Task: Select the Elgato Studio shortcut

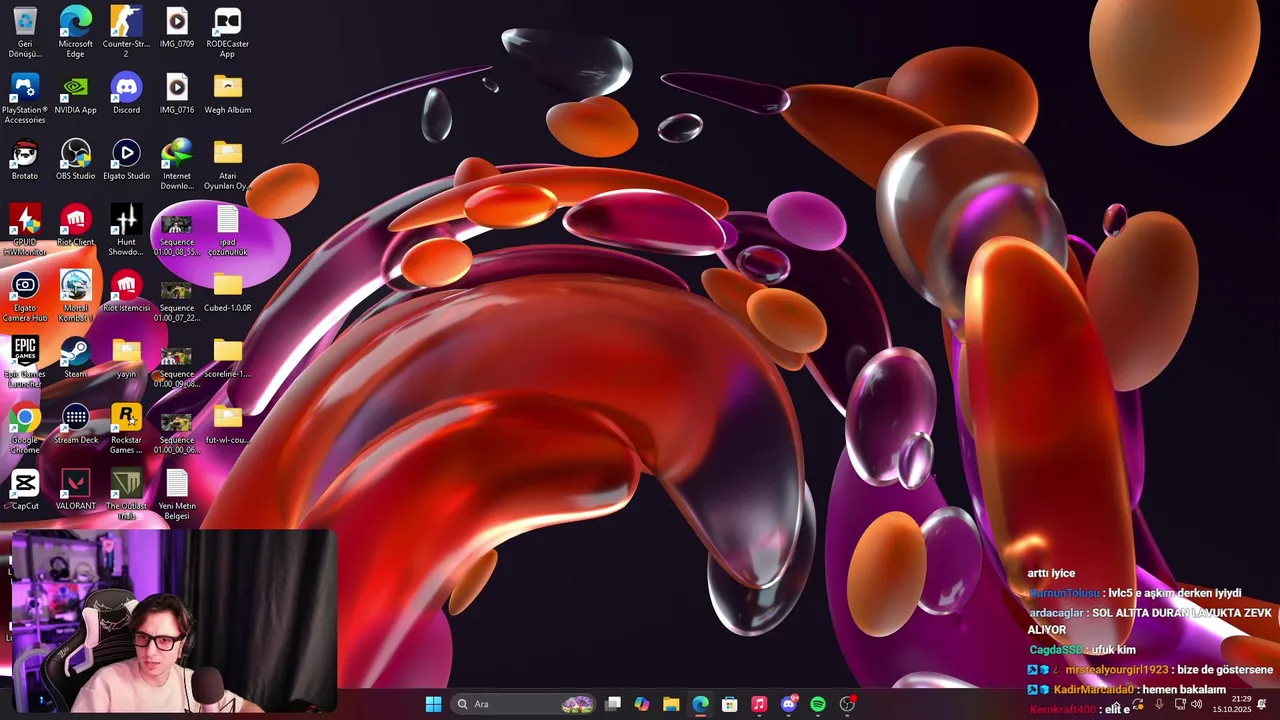Action: coord(126,159)
